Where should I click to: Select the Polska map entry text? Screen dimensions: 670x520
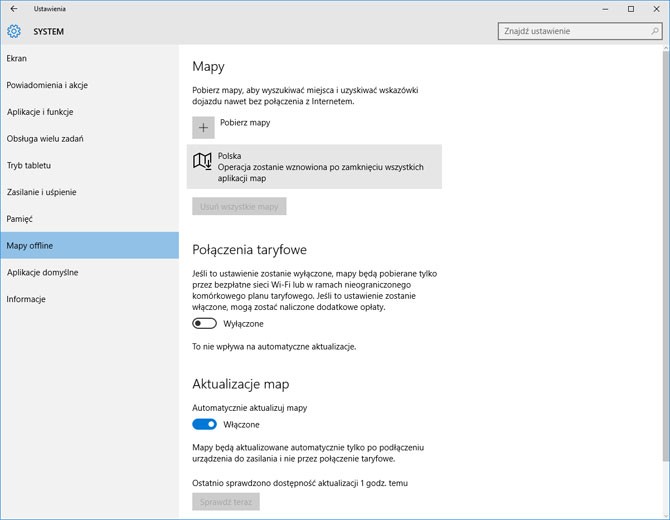320,167
